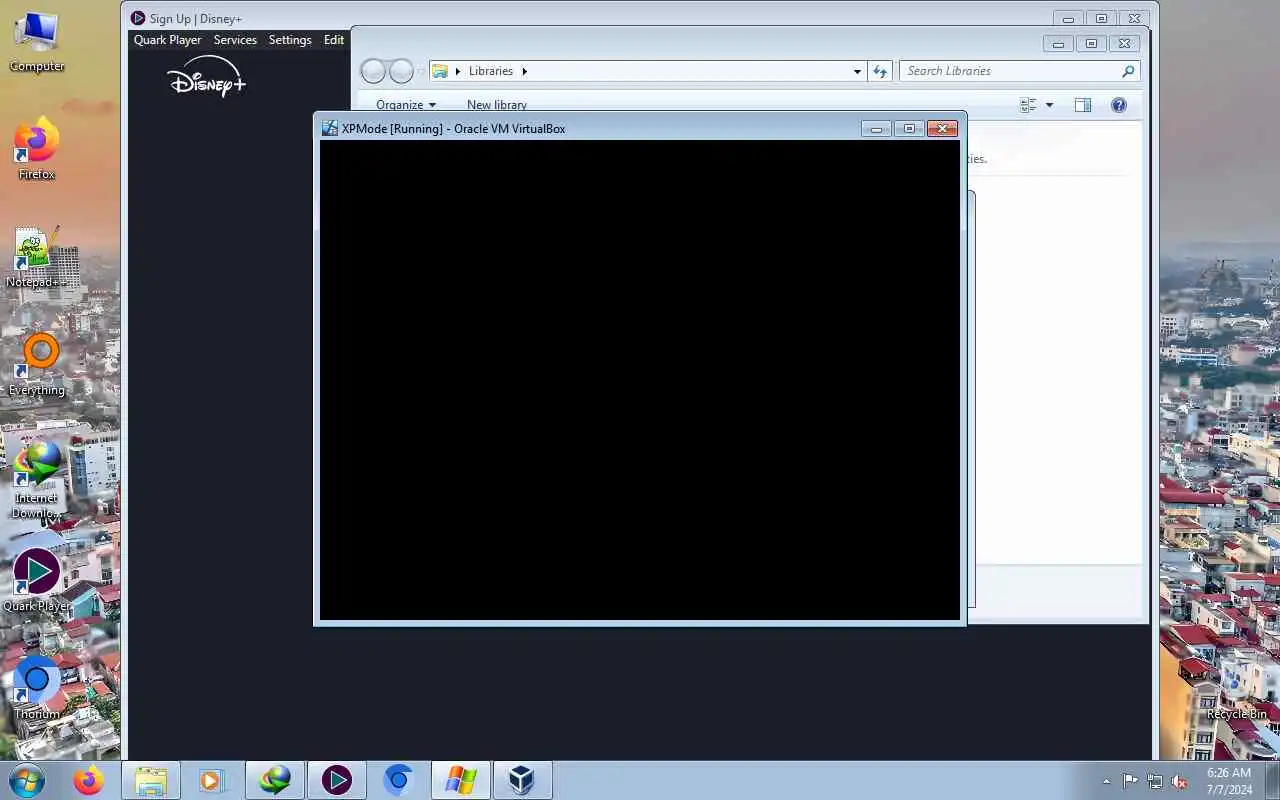This screenshot has width=1280, height=800.
Task: Open Explorer Help question mark
Action: point(1119,105)
